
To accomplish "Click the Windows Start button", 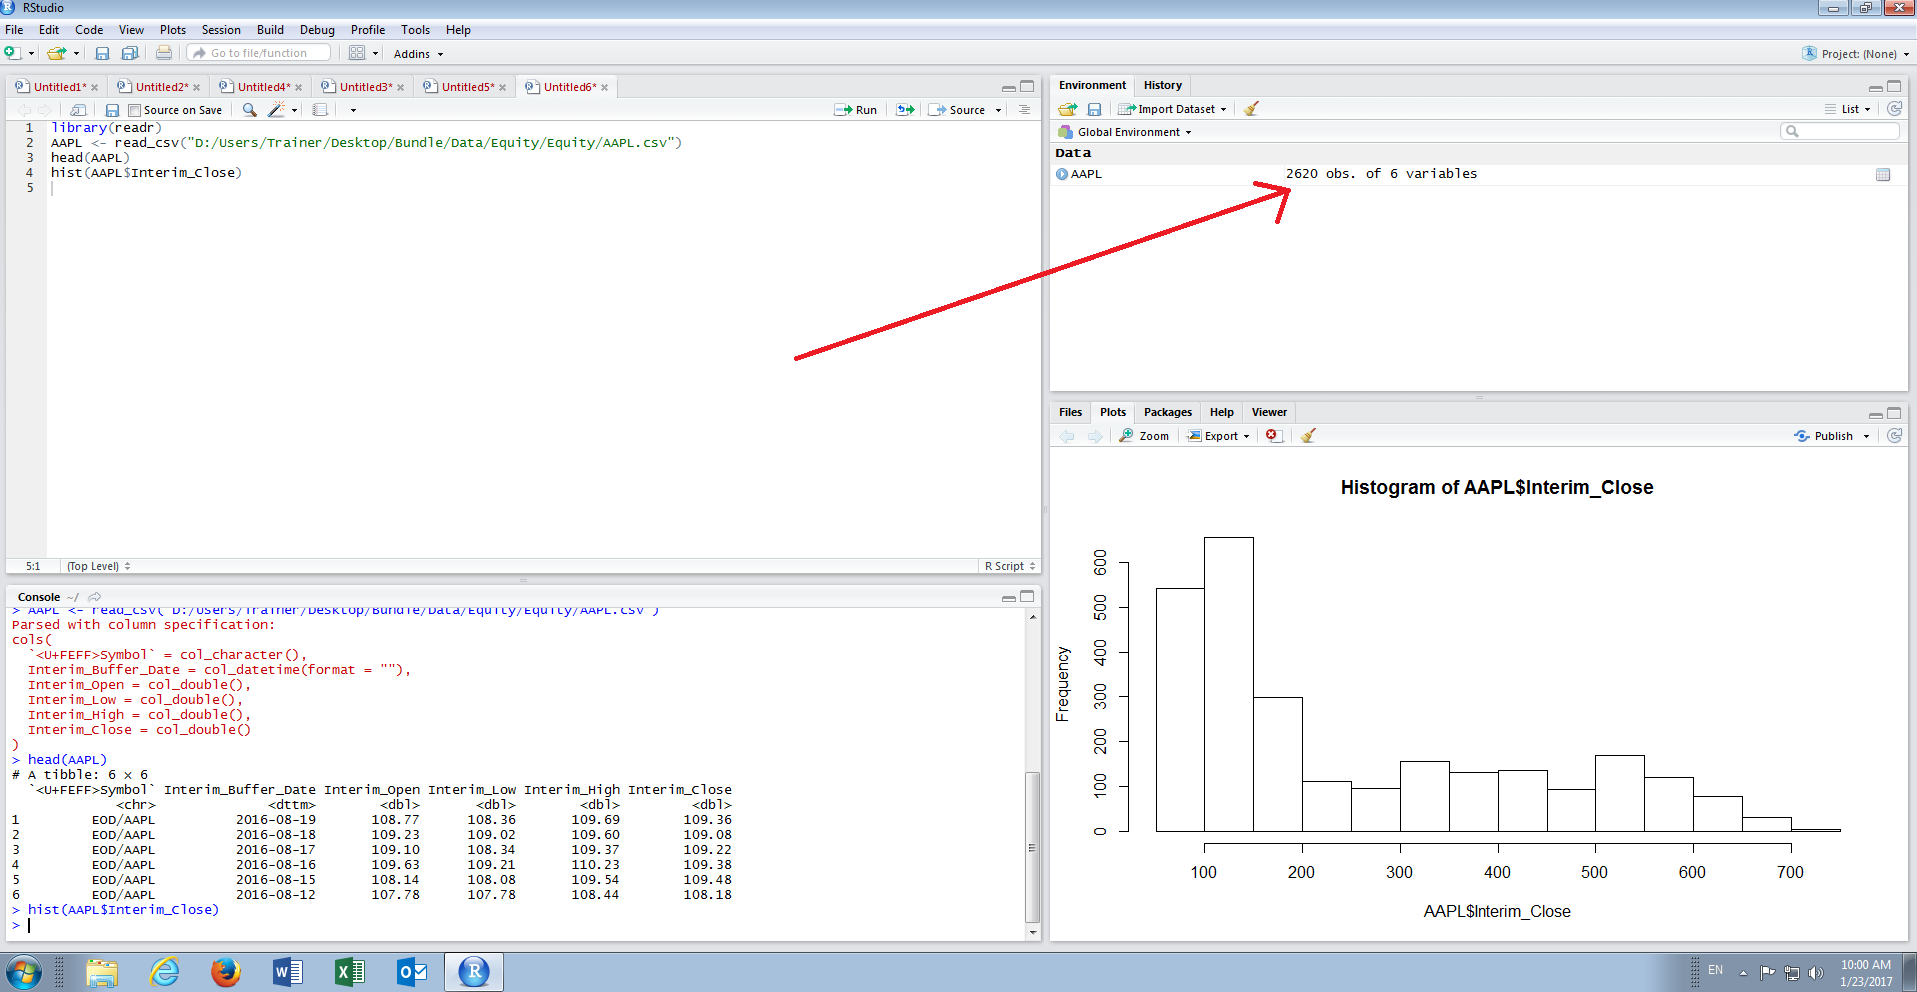I will tap(24, 972).
